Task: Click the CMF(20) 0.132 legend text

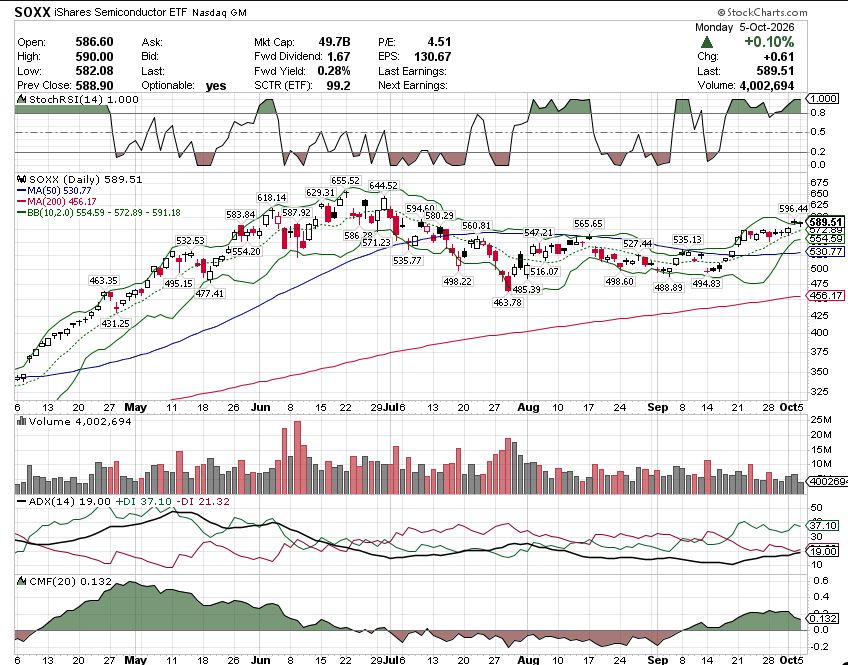Action: pos(70,582)
